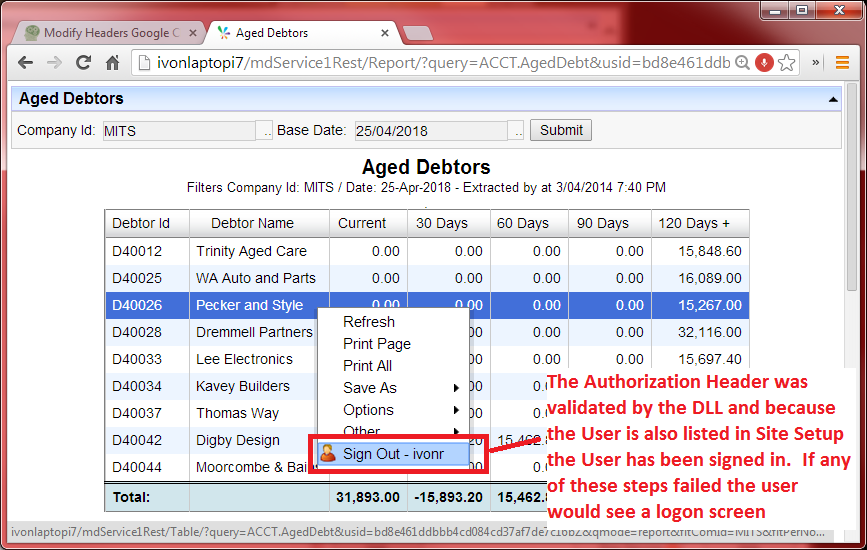Close the Aged Debtors tab

pyautogui.click(x=385, y=33)
